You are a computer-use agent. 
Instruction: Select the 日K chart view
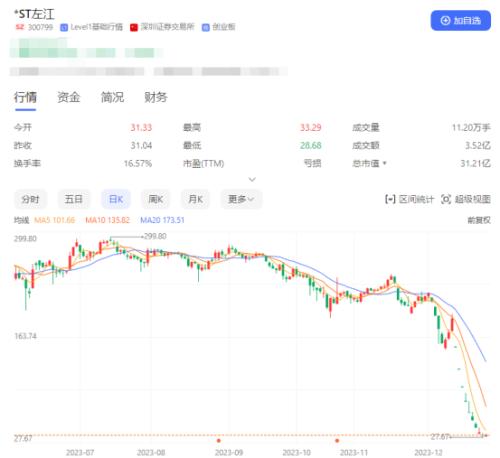[116, 199]
